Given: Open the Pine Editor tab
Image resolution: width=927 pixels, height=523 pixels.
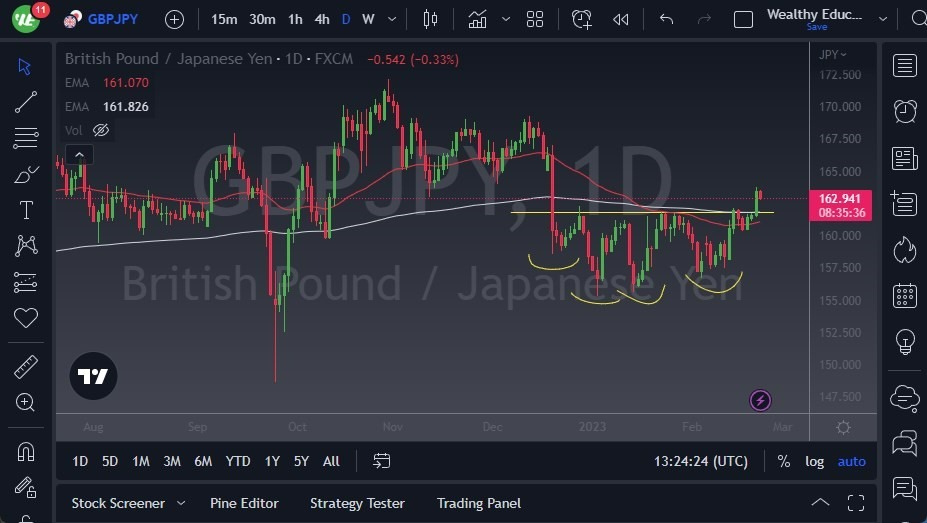Looking at the screenshot, I should click(244, 503).
